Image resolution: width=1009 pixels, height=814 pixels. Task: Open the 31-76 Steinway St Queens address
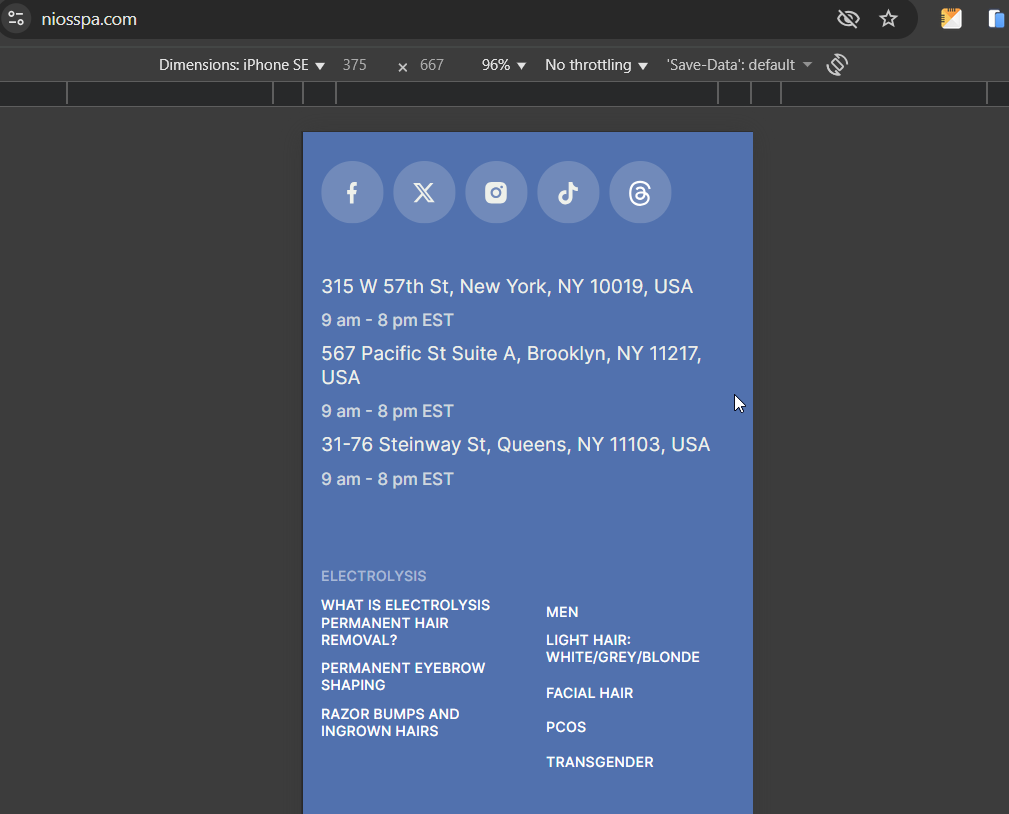[x=515, y=445]
